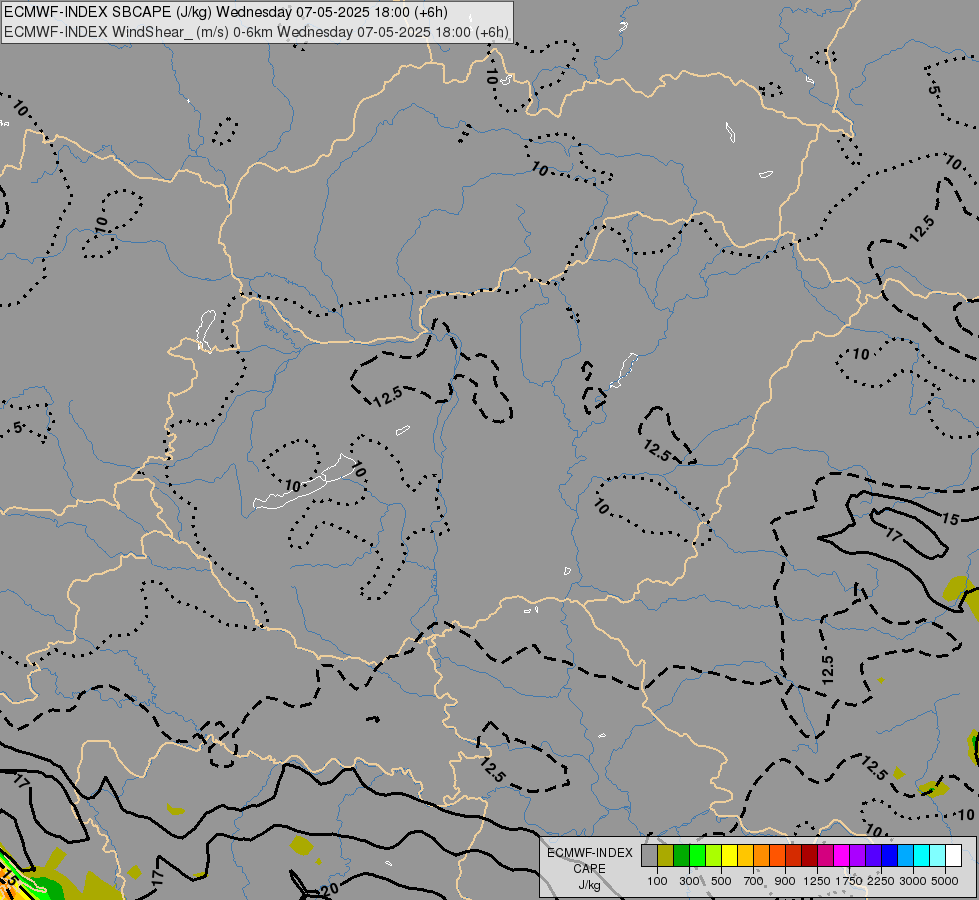
Task: Click the '100' legend scale value
Action: coord(657,881)
